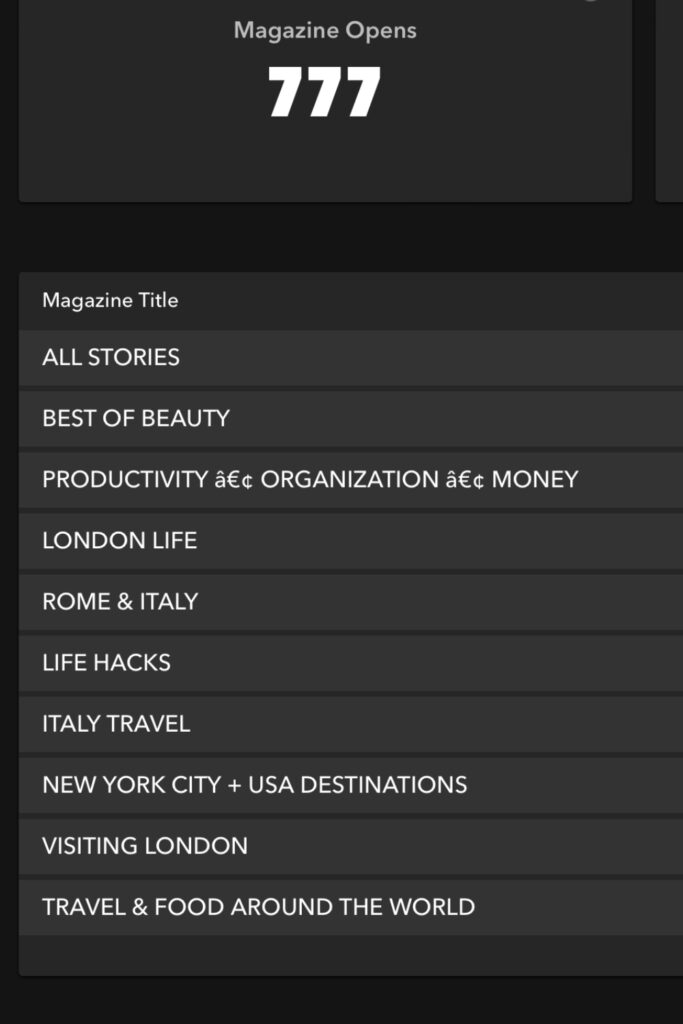The width and height of the screenshot is (683, 1024).
Task: Click the 777 opens count
Action: coord(325,92)
